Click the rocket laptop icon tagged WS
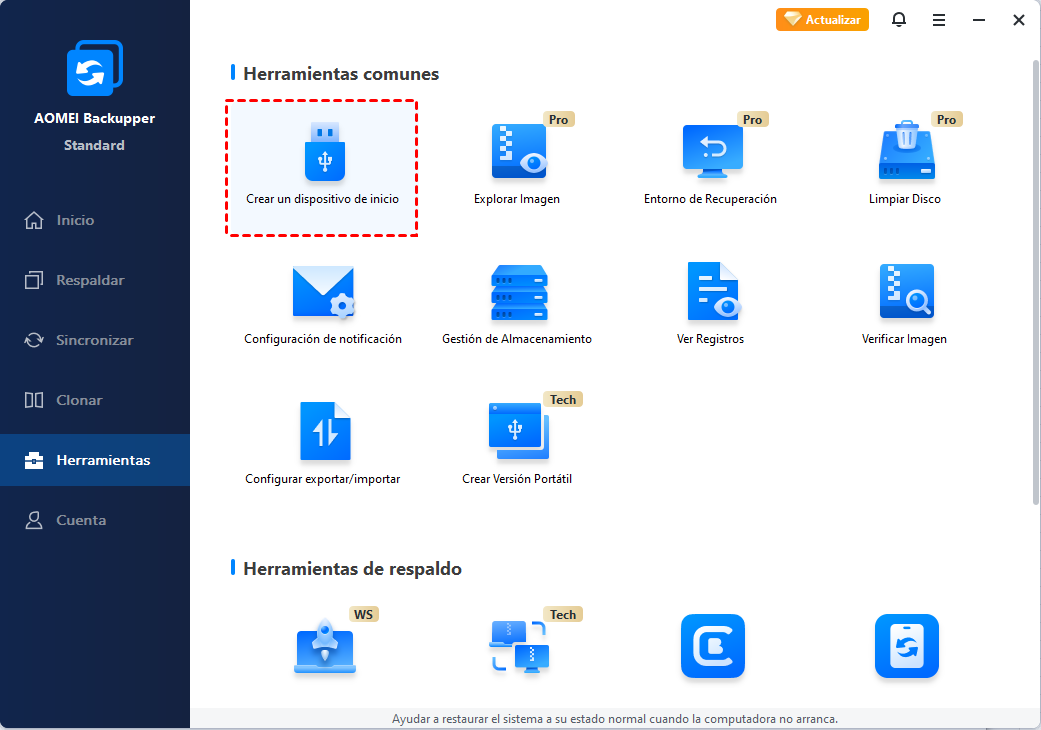The image size is (1041, 730). tap(325, 646)
